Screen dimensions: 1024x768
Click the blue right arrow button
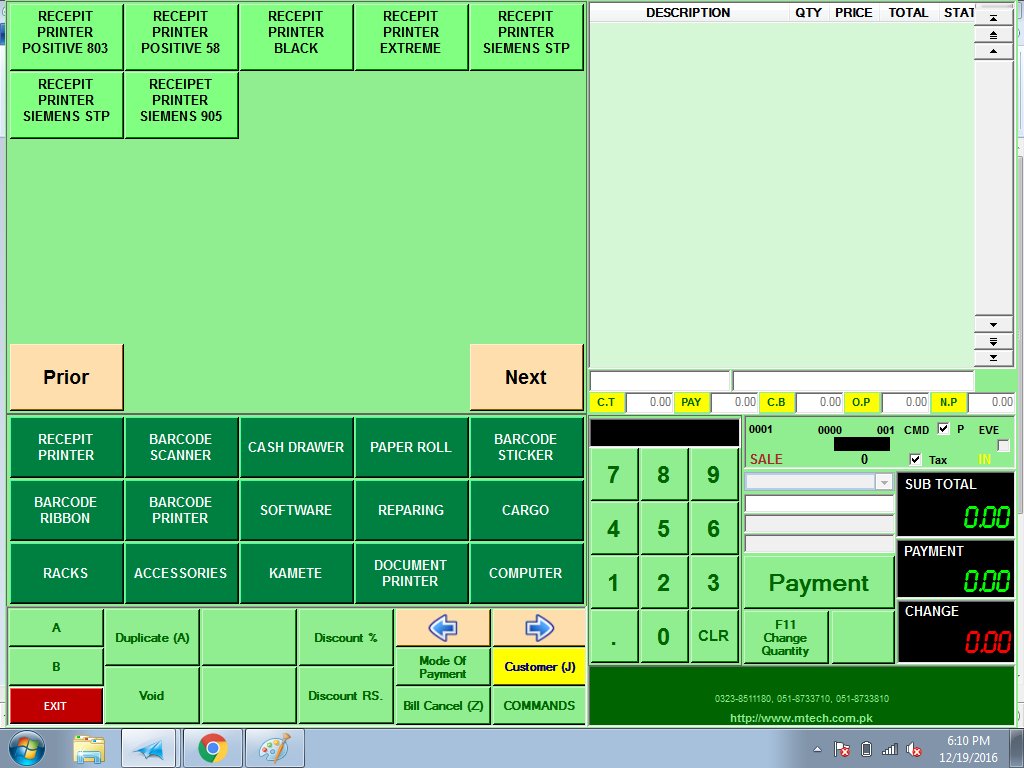click(x=538, y=628)
